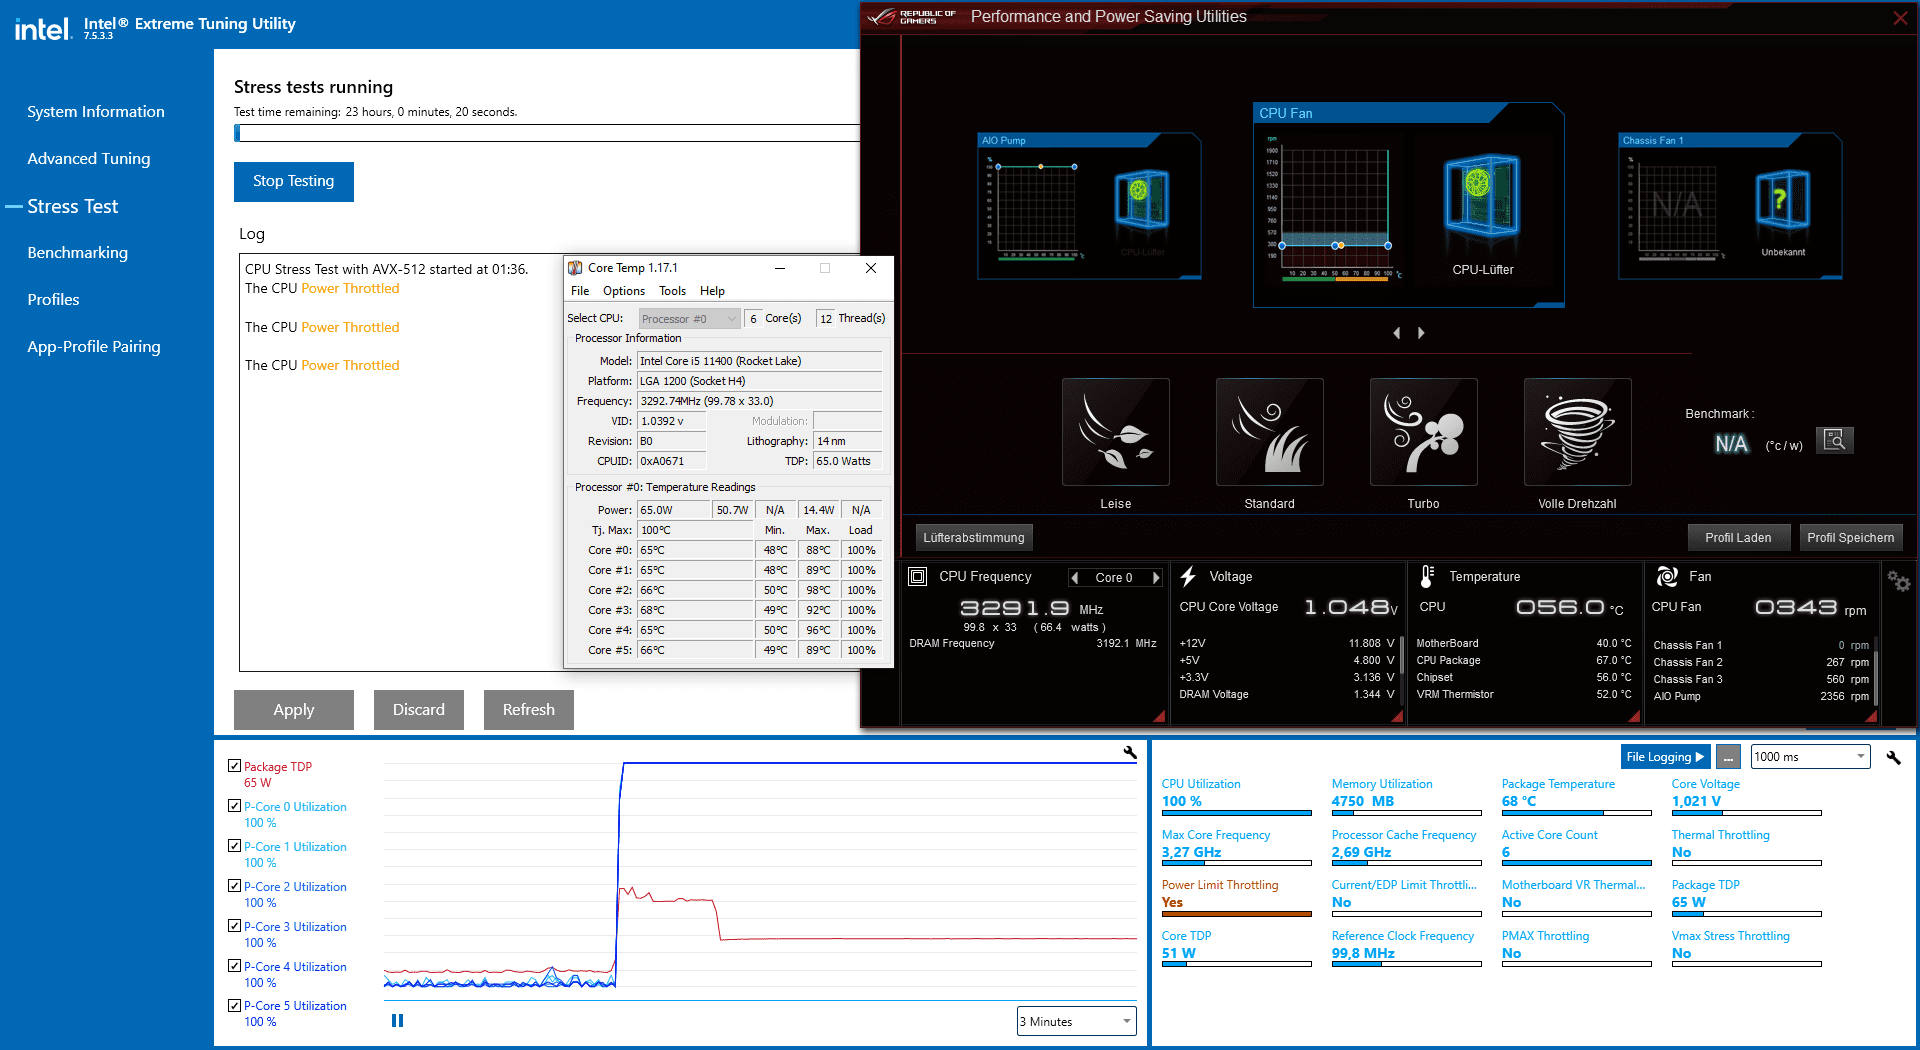Open Profiles section
The width and height of the screenshot is (1920, 1050).
[53, 299]
